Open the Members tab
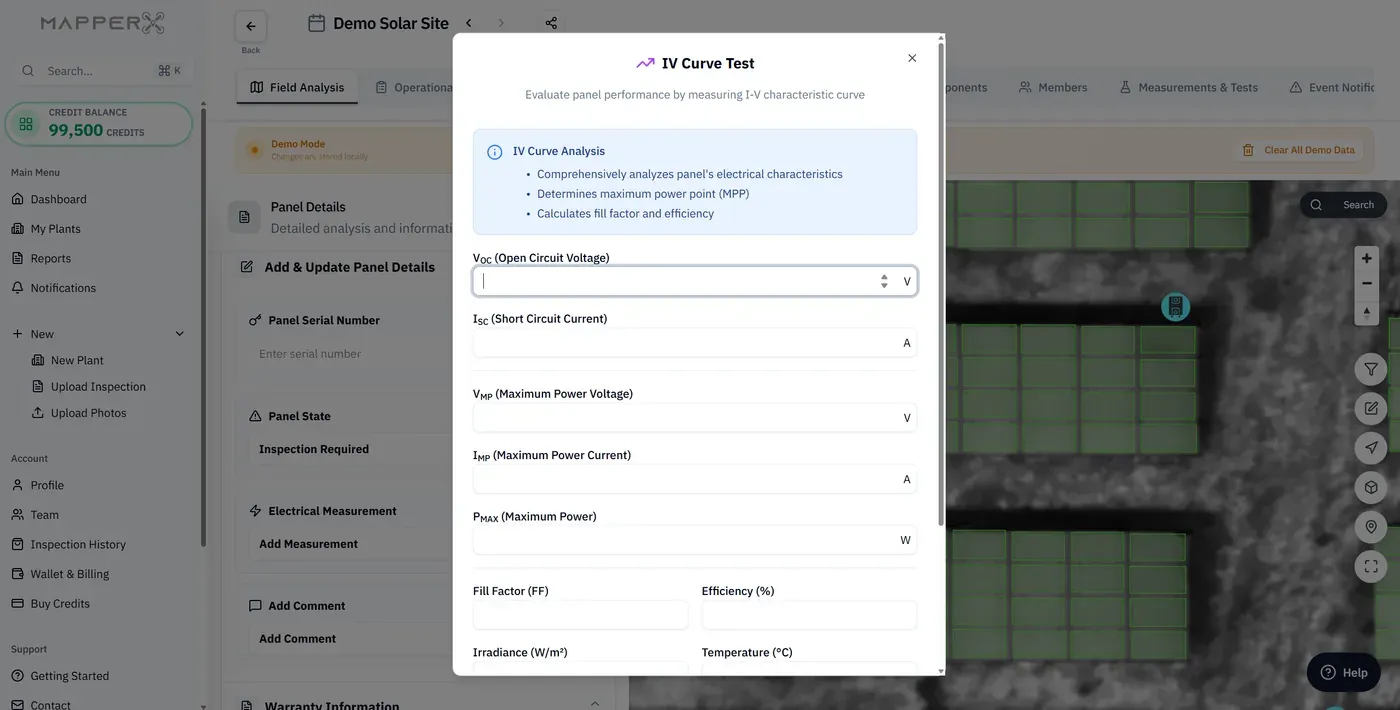 1053,87
